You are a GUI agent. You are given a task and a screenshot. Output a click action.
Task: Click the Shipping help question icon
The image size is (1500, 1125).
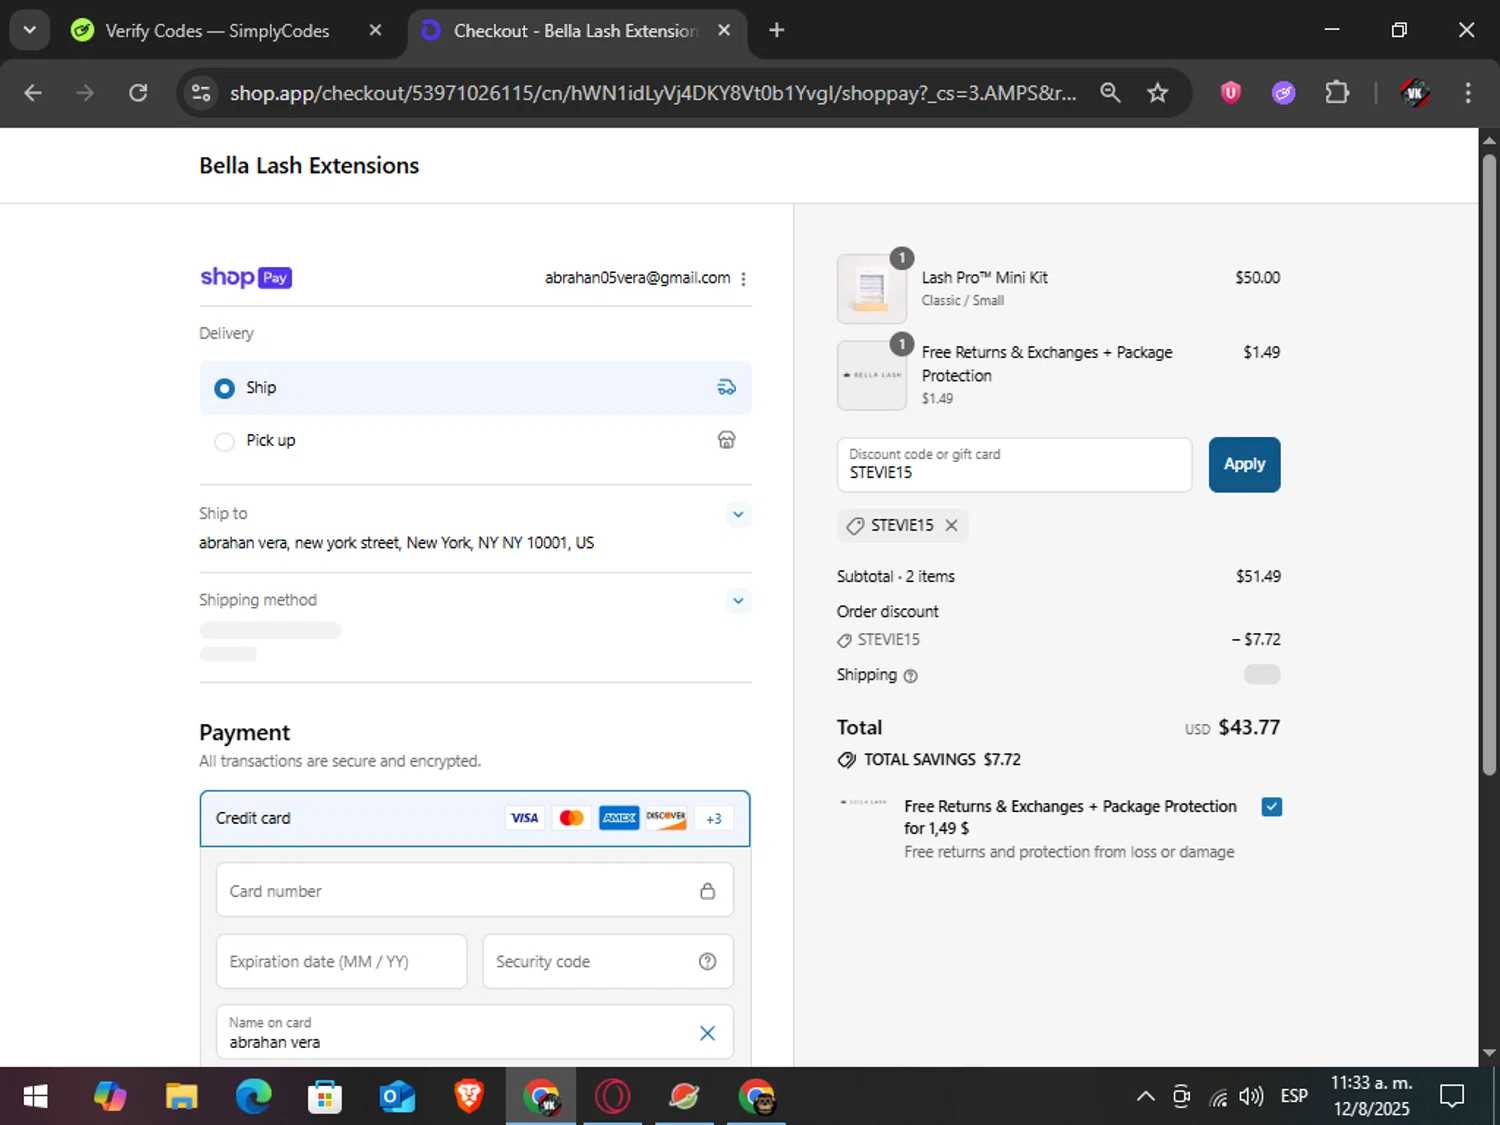[910, 676]
